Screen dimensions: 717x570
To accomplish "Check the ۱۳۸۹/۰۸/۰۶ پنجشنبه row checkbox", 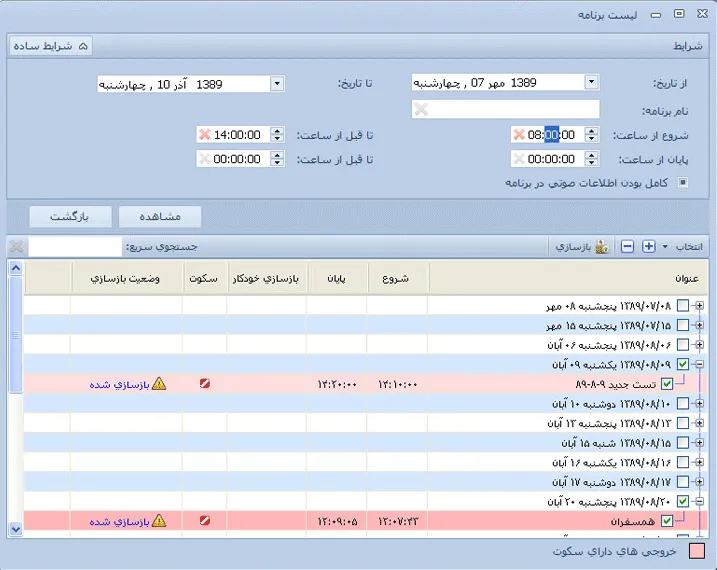I will [683, 345].
